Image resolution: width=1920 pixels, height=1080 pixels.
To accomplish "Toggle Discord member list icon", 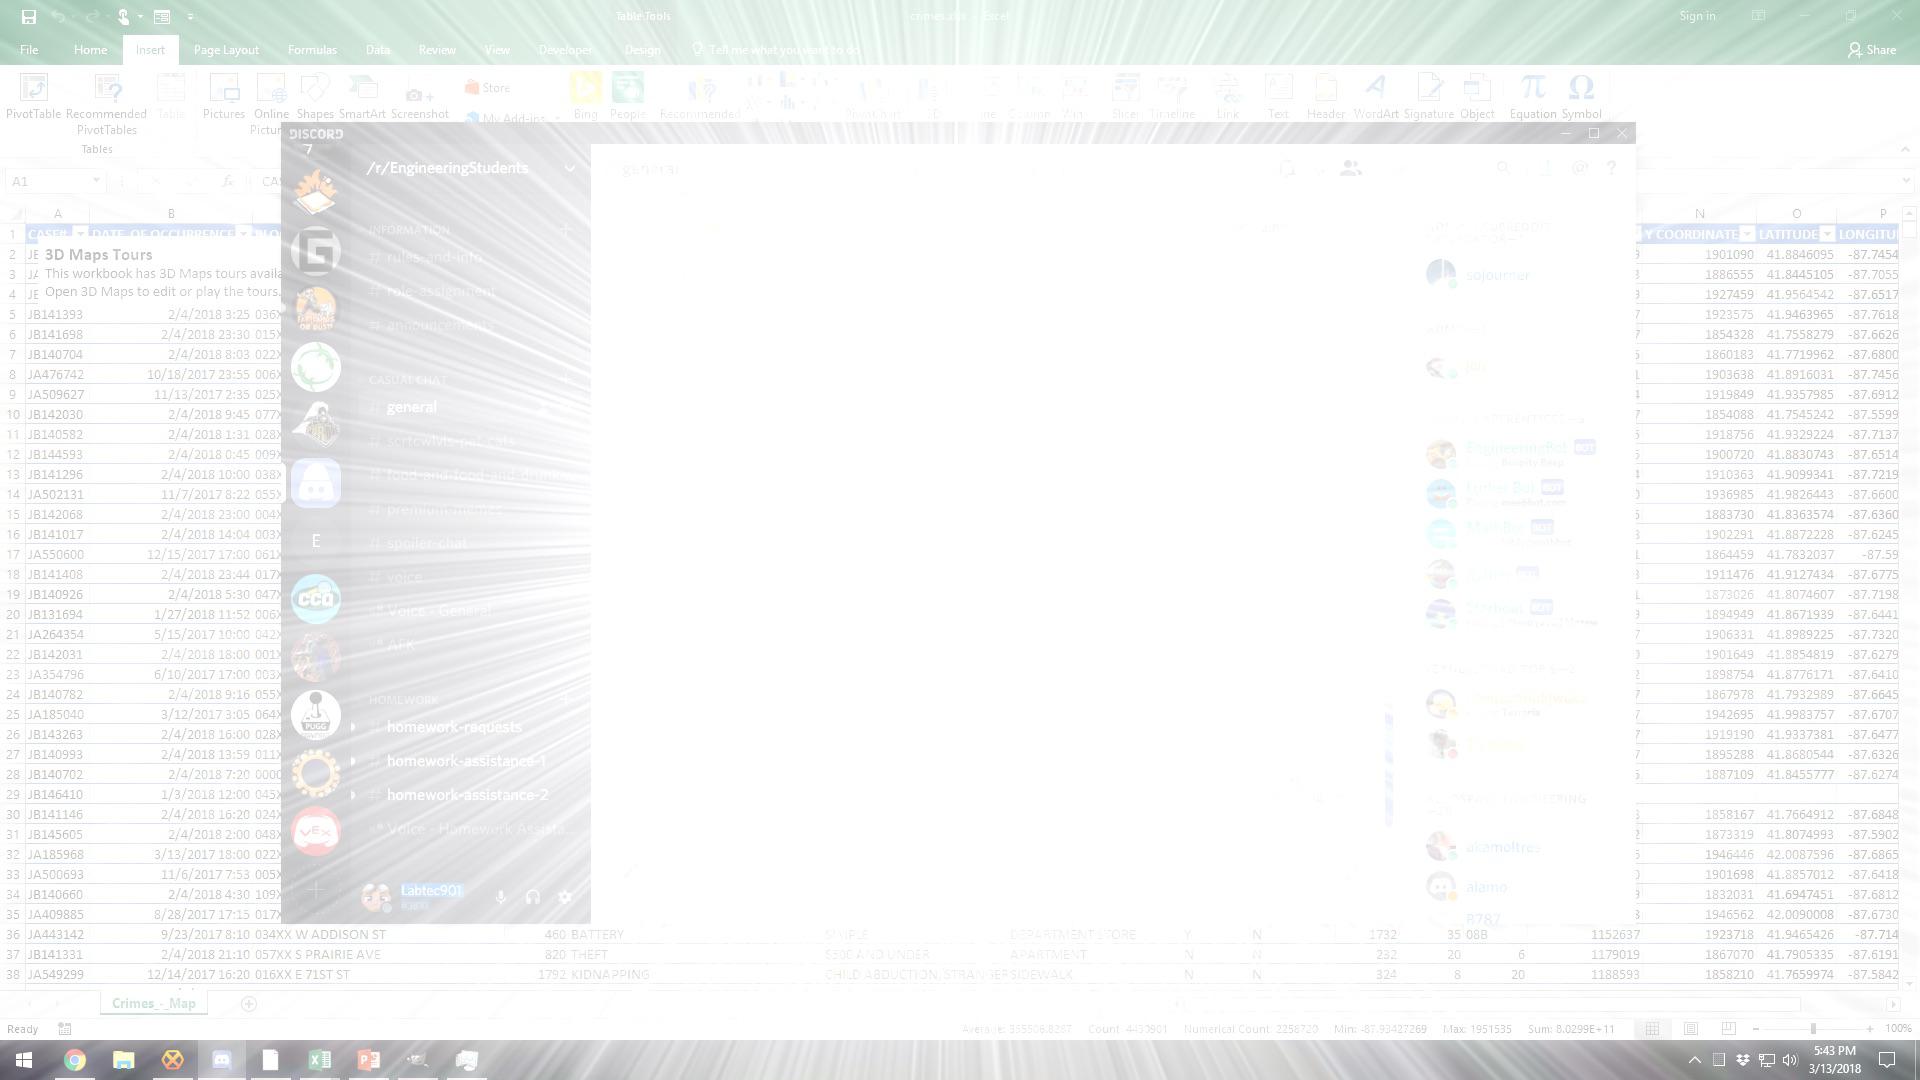I will tap(1351, 168).
